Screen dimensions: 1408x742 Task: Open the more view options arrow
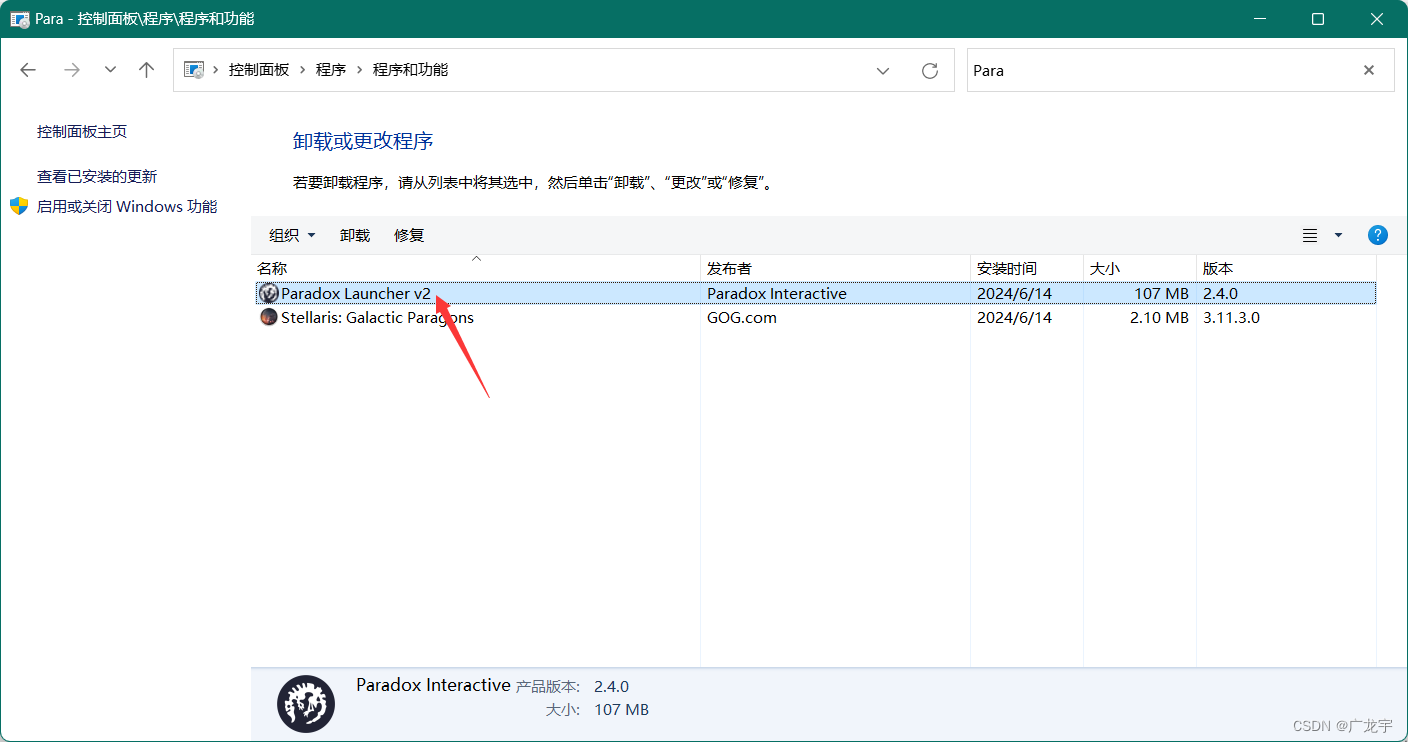click(x=1339, y=235)
